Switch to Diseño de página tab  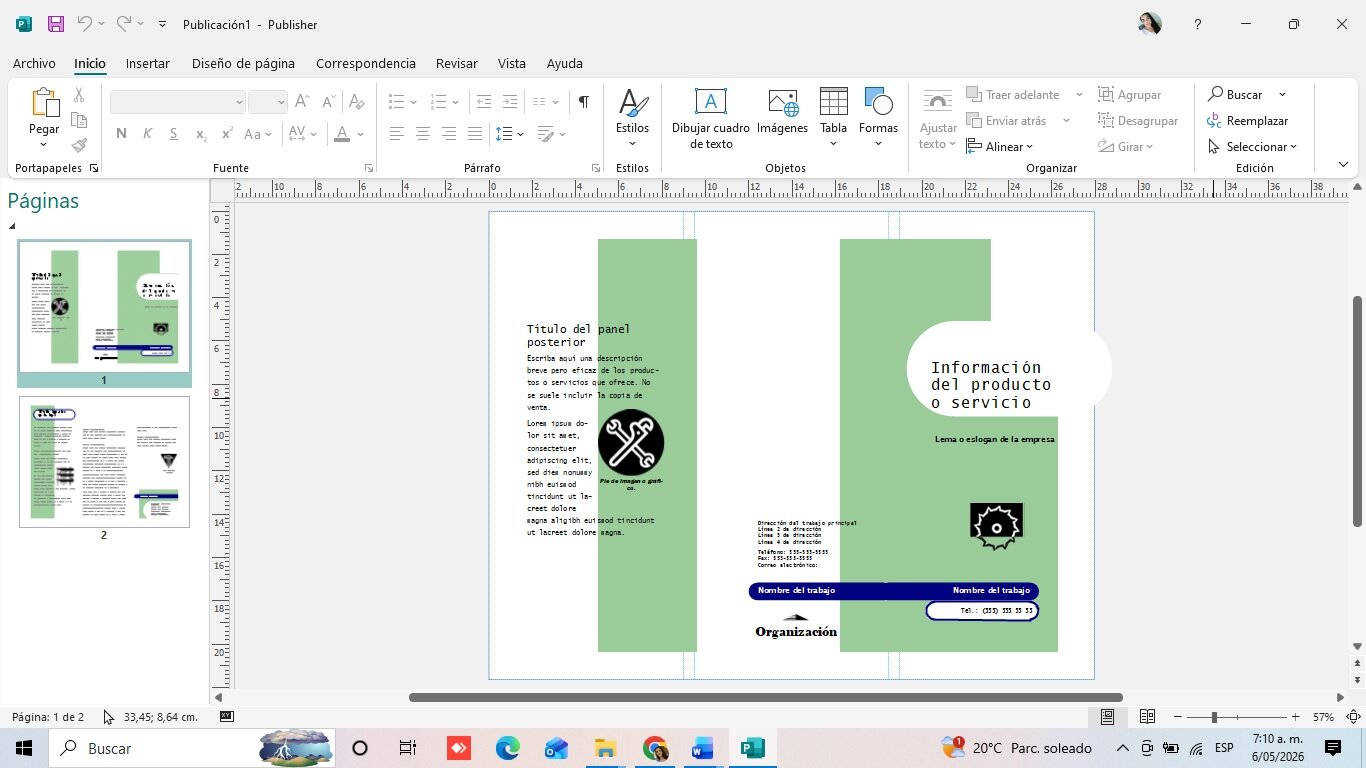click(243, 63)
